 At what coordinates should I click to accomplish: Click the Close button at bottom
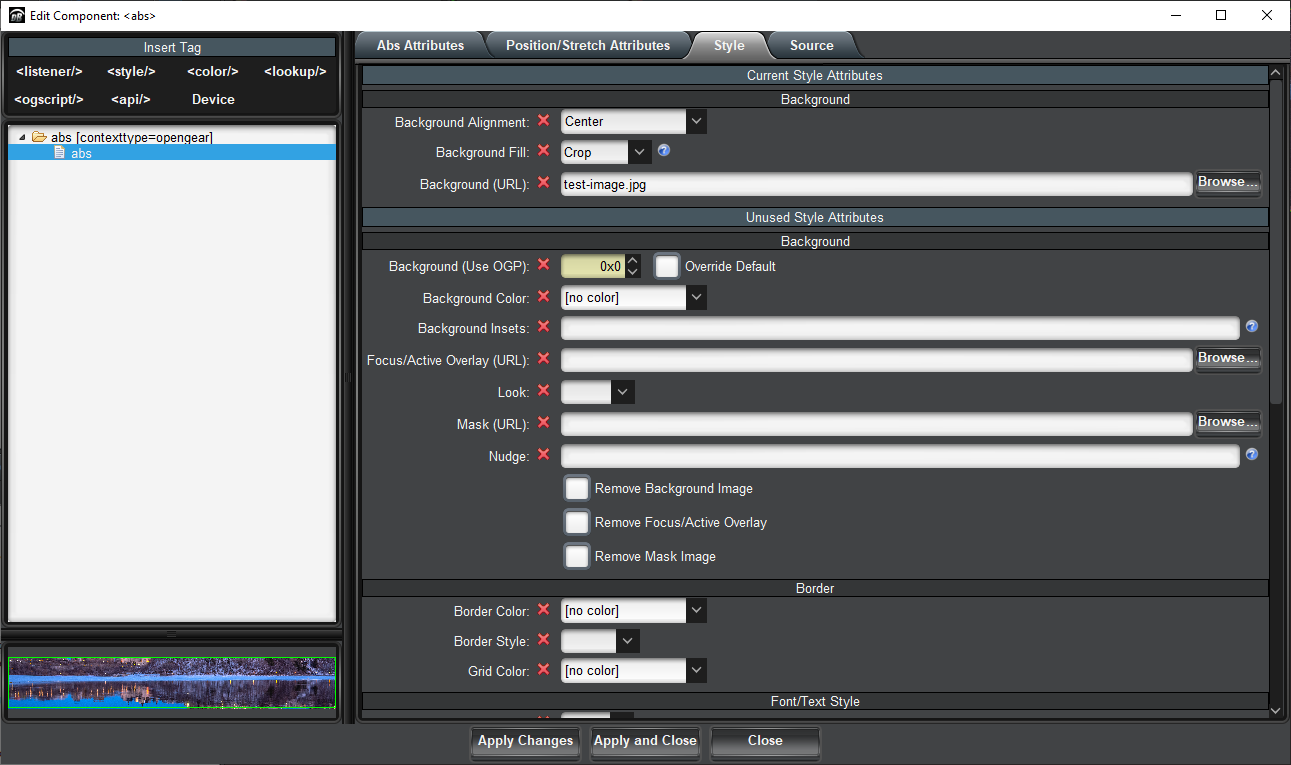point(765,741)
